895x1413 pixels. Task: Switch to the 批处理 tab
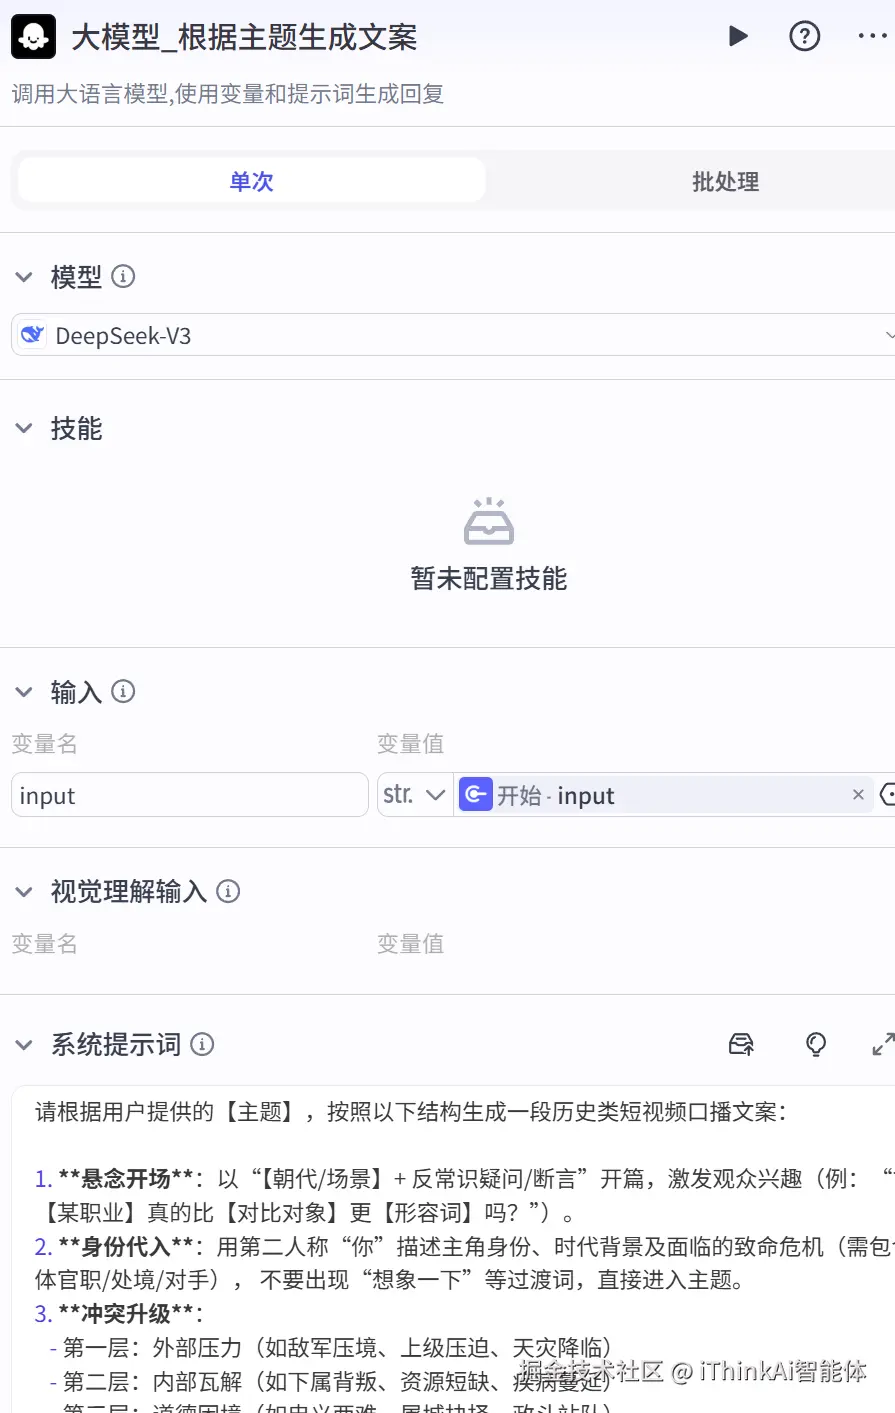[724, 183]
